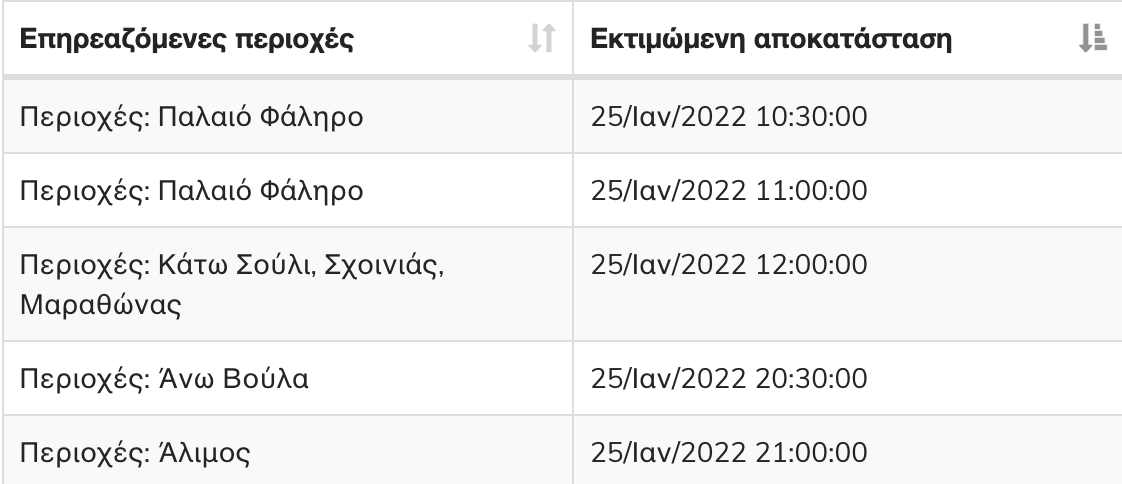This screenshot has height=484, width=1122.
Task: Click the 25/Ιαν/2022 date beside 12:00:00
Action: tap(668, 265)
